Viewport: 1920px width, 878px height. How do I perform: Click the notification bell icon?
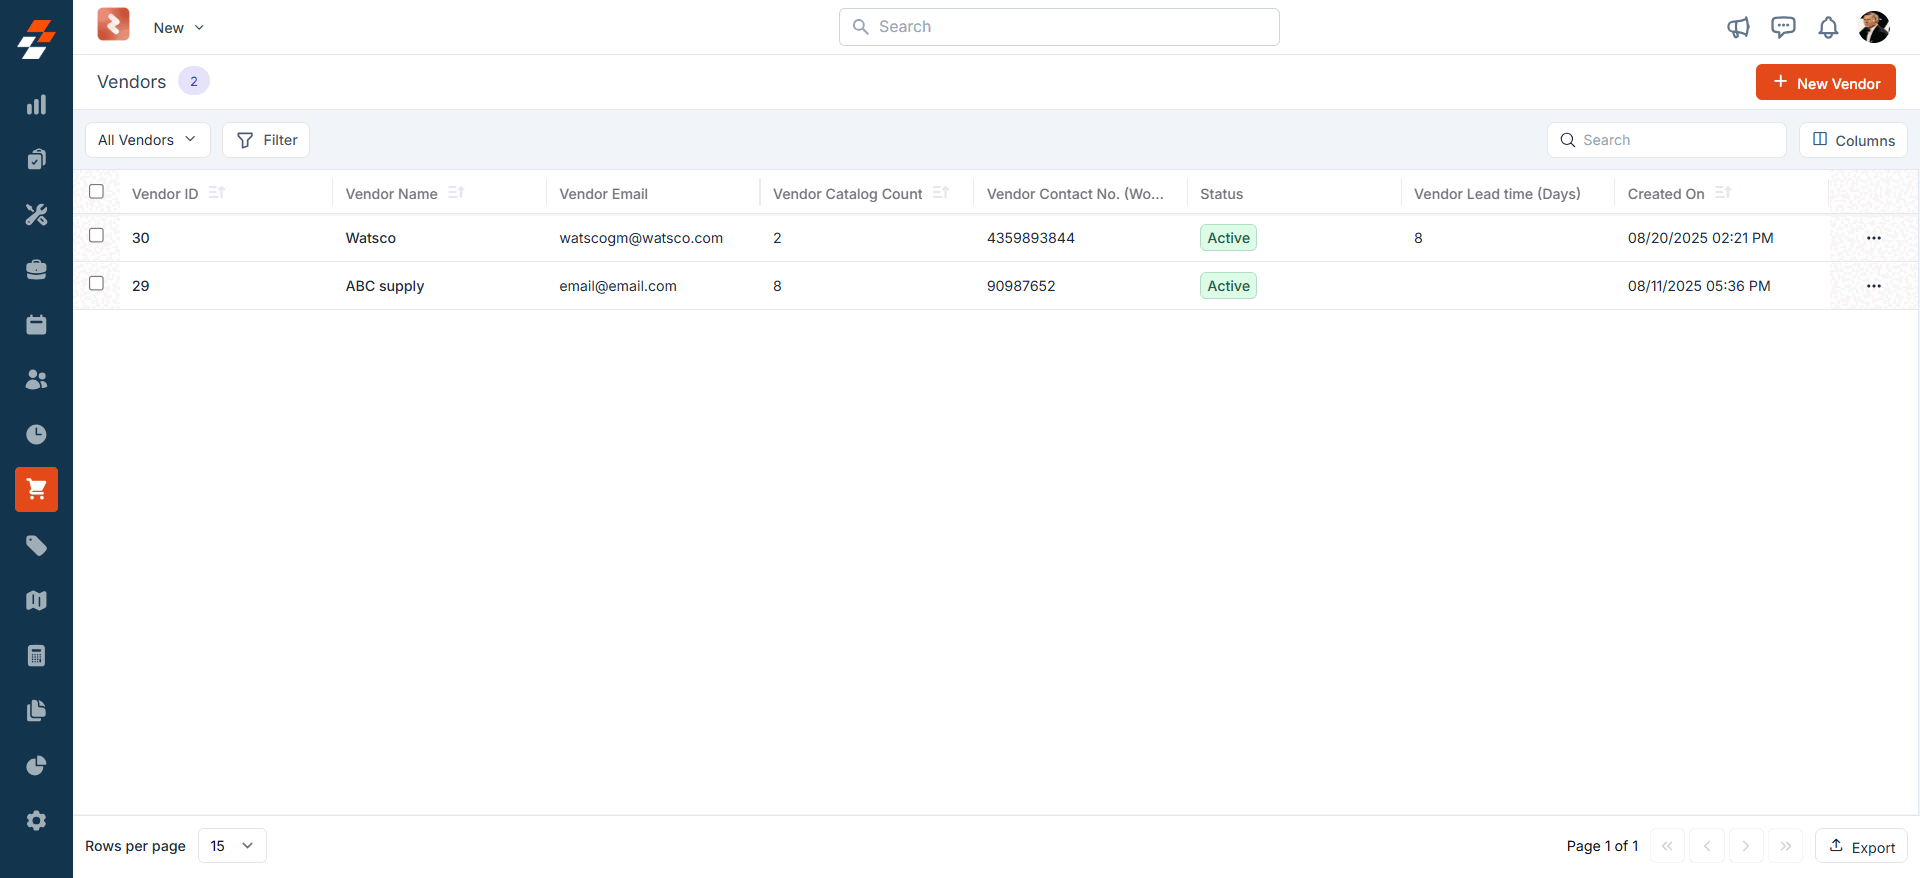point(1828,27)
